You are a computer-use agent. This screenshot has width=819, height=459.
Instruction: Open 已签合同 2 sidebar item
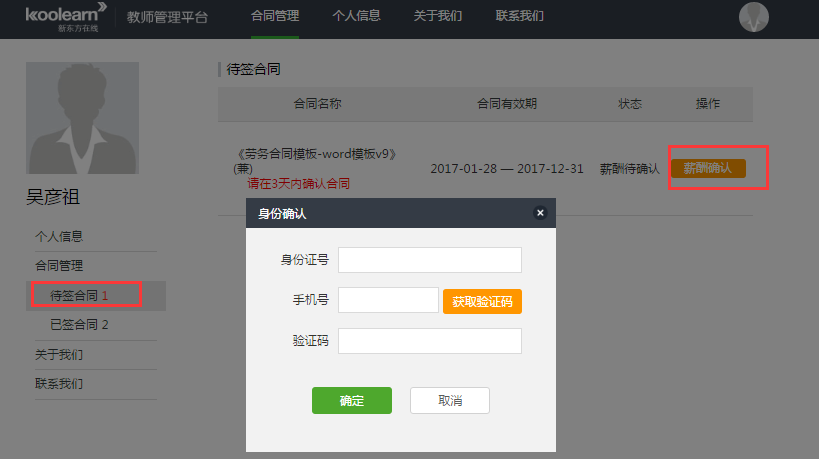tap(79, 325)
